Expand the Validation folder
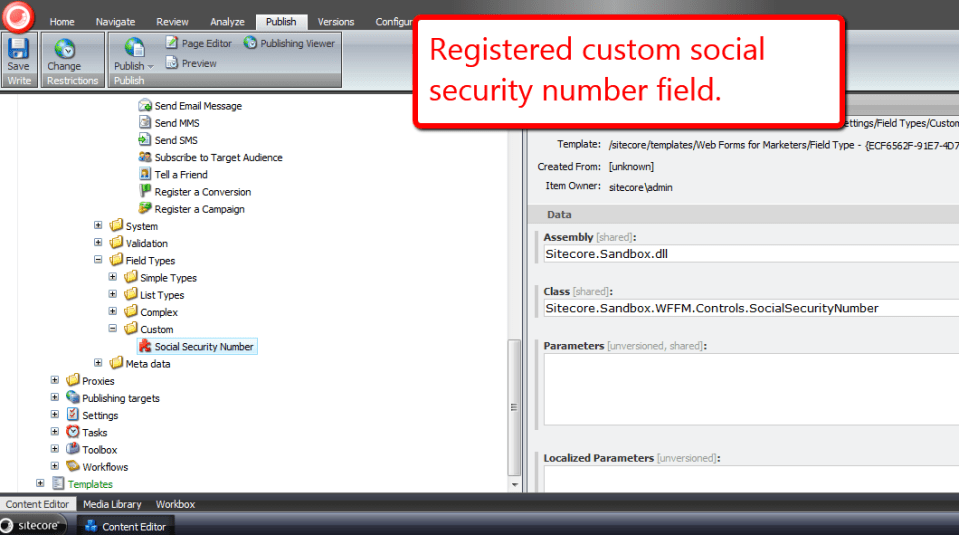This screenshot has width=959, height=535. click(98, 243)
